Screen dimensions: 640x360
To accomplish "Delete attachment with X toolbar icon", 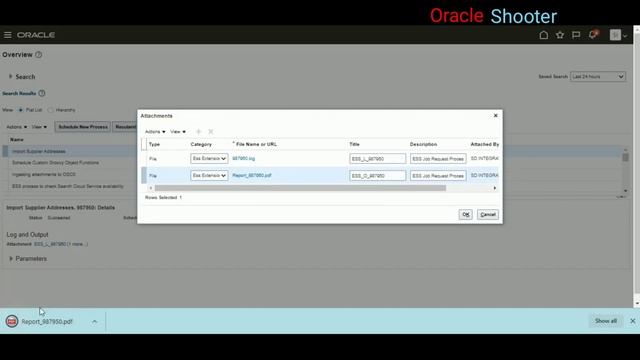I will pyautogui.click(x=211, y=131).
